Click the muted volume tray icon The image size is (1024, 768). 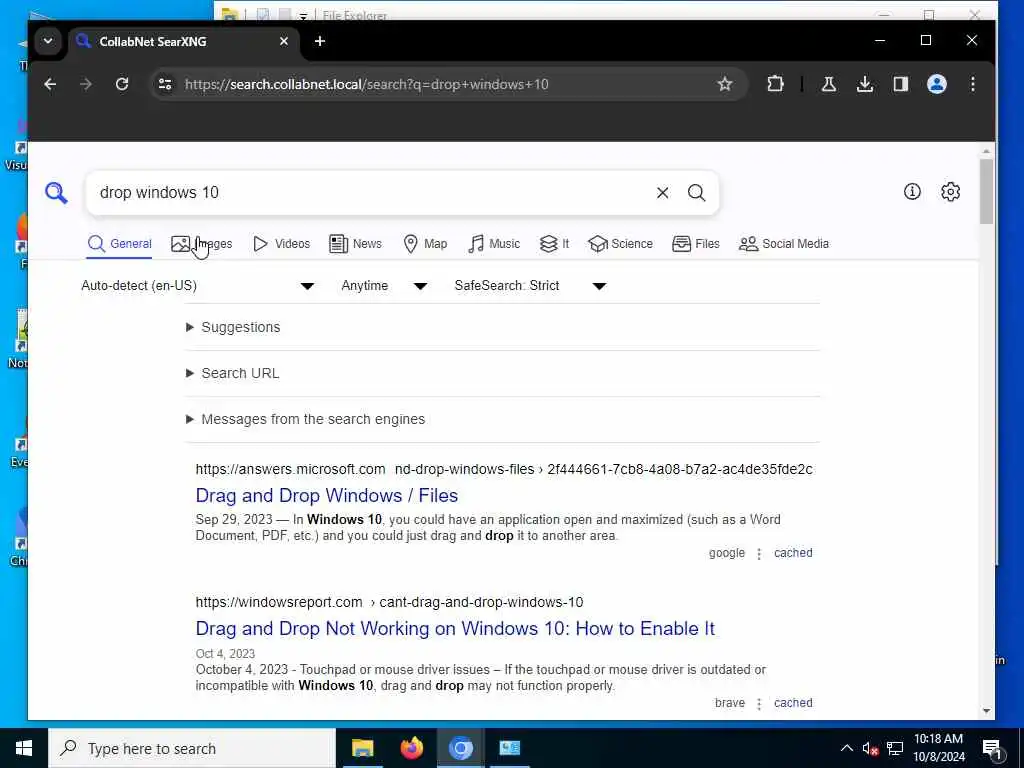pos(870,748)
